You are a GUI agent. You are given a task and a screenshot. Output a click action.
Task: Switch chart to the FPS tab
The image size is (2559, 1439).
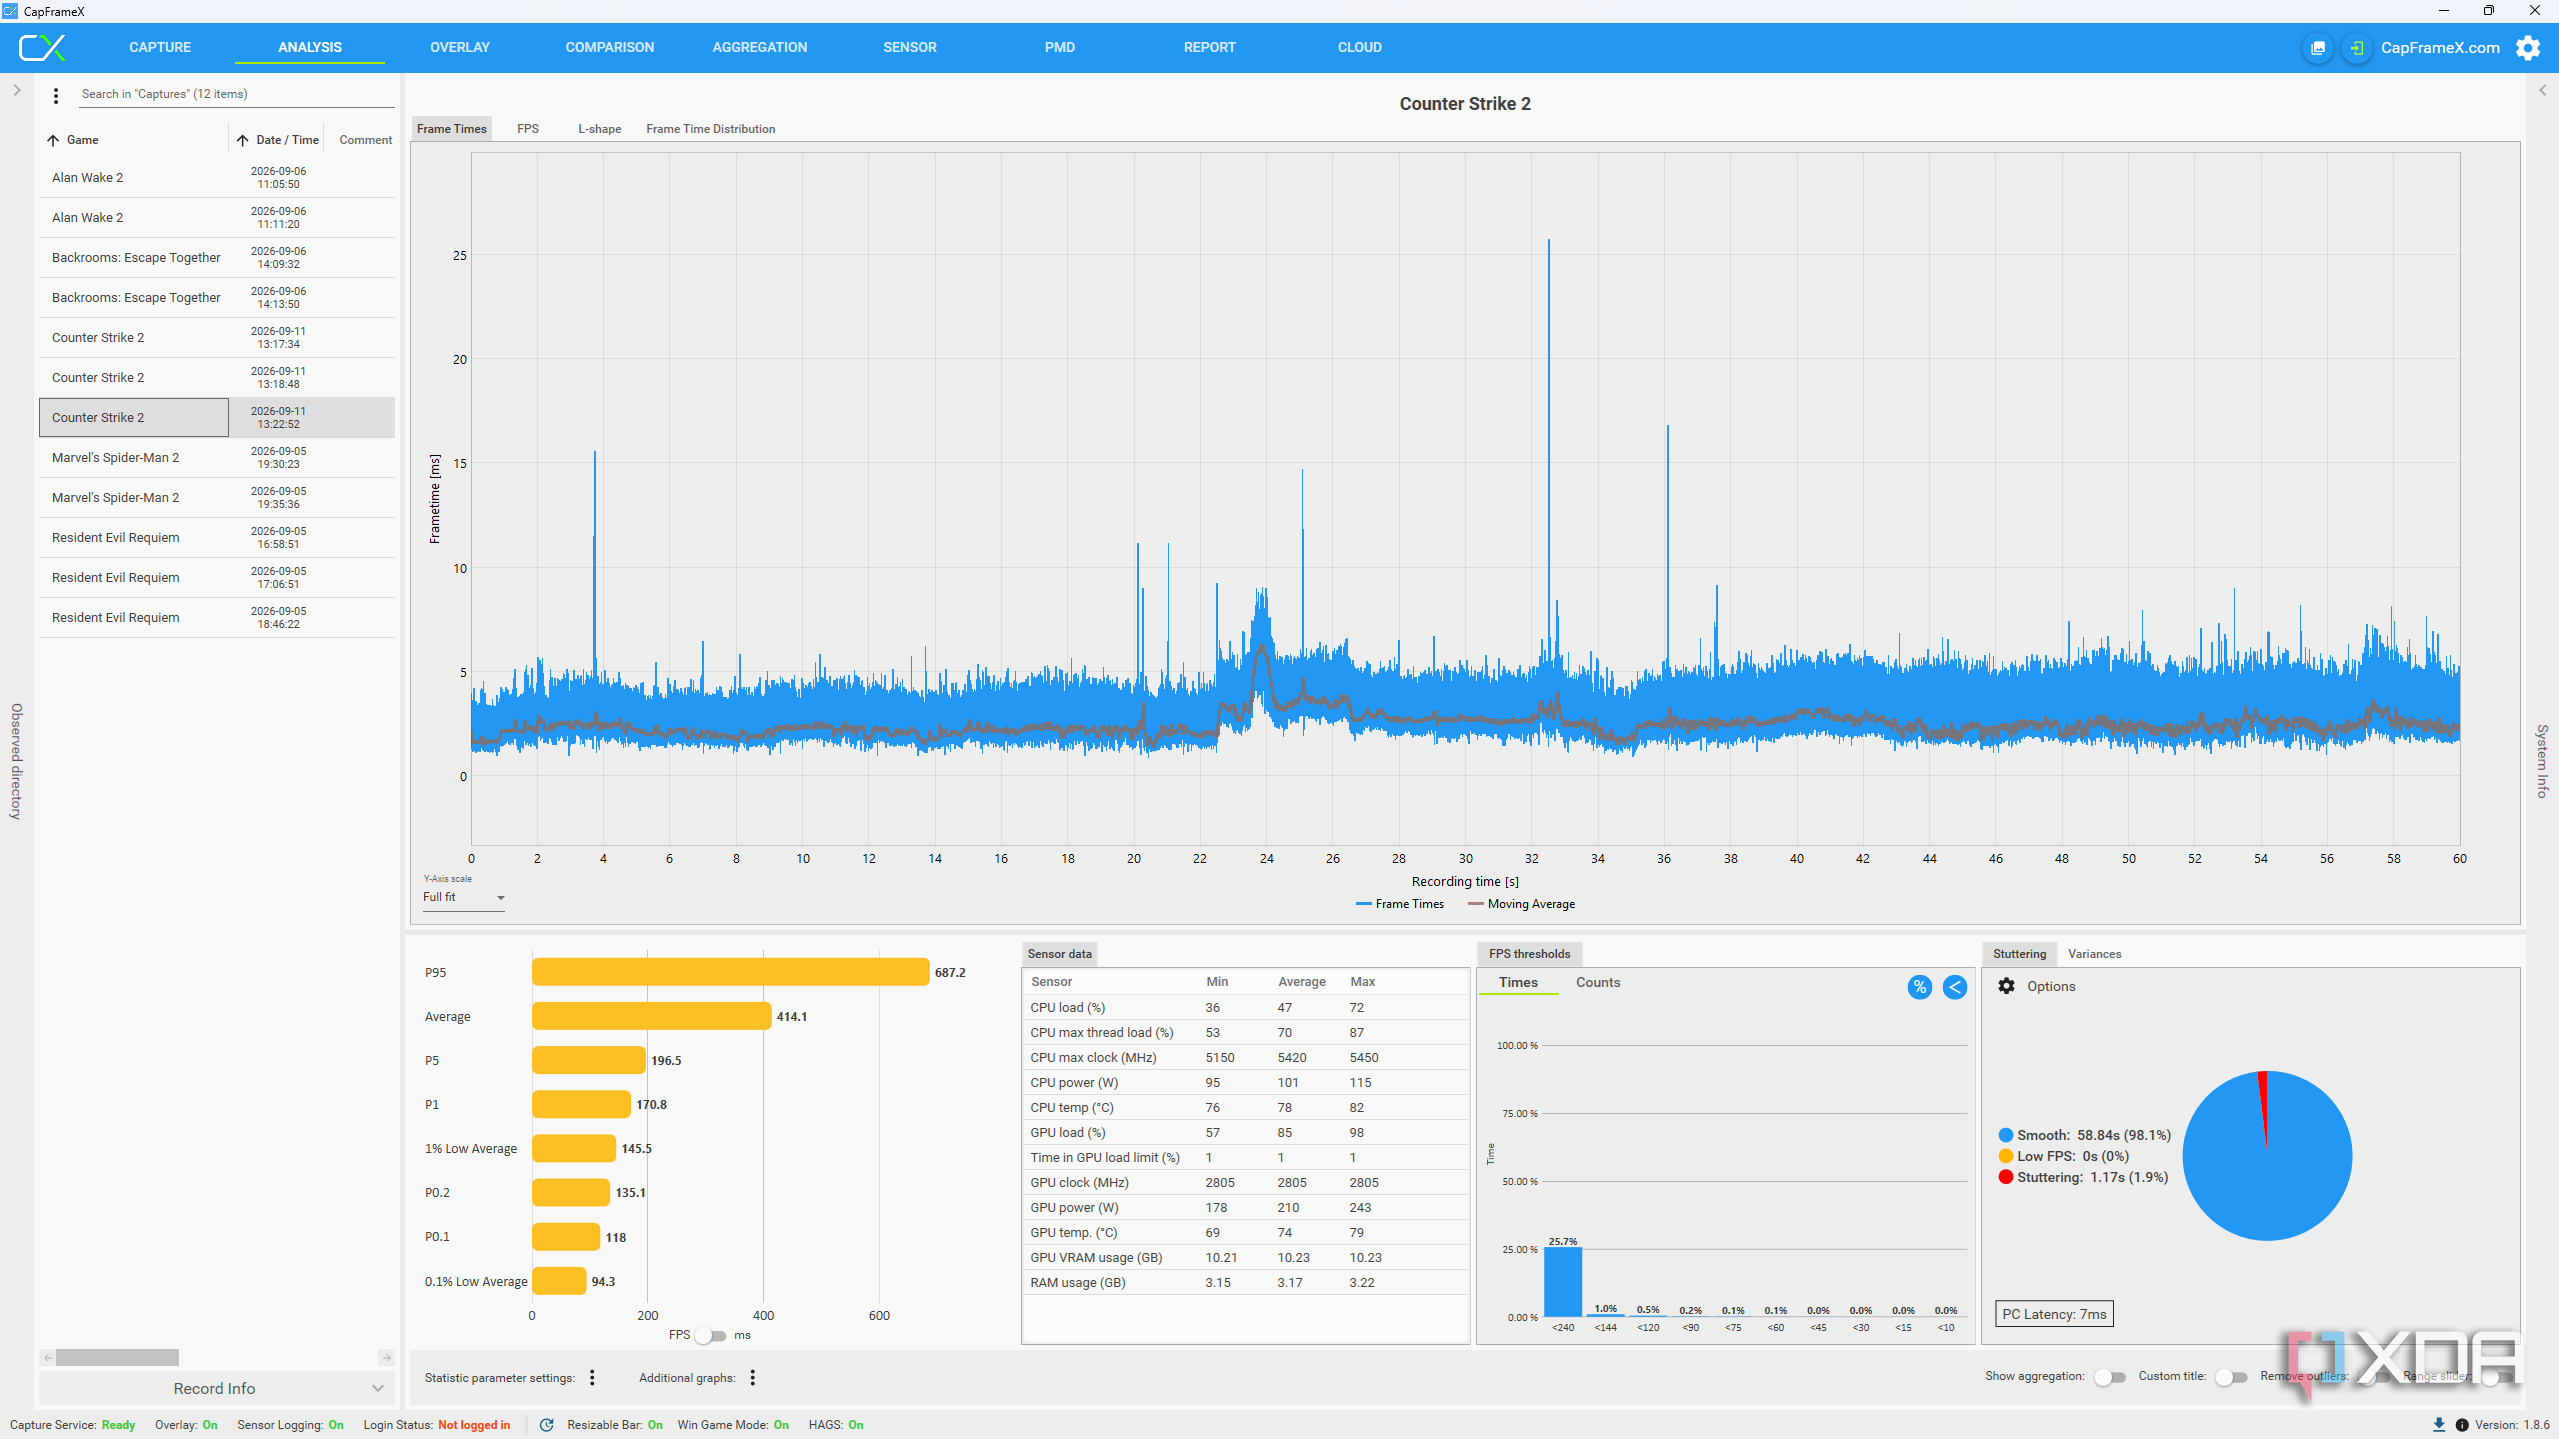tap(528, 129)
